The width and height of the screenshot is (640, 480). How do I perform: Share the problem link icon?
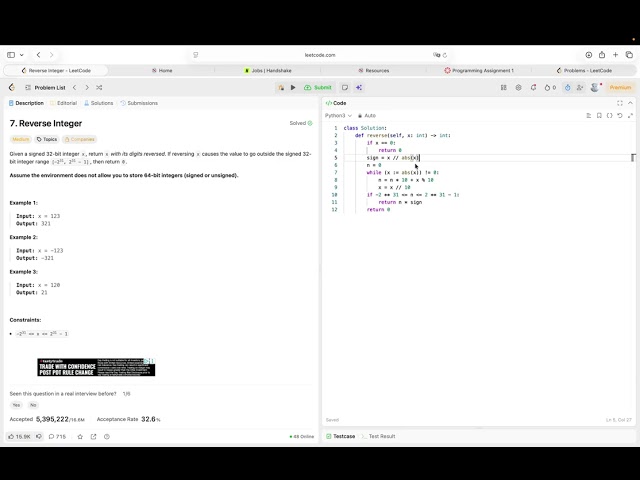[93, 436]
